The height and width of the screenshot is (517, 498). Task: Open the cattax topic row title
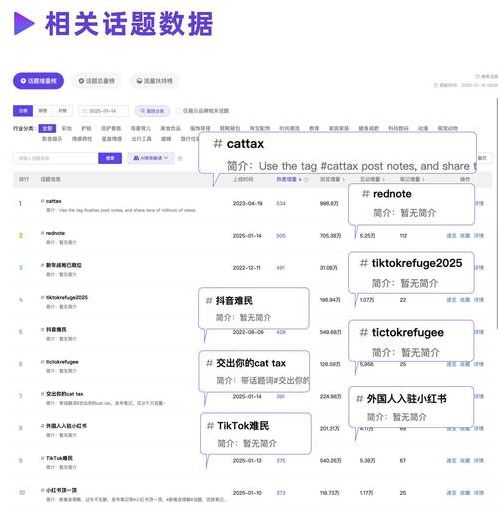tap(53, 201)
